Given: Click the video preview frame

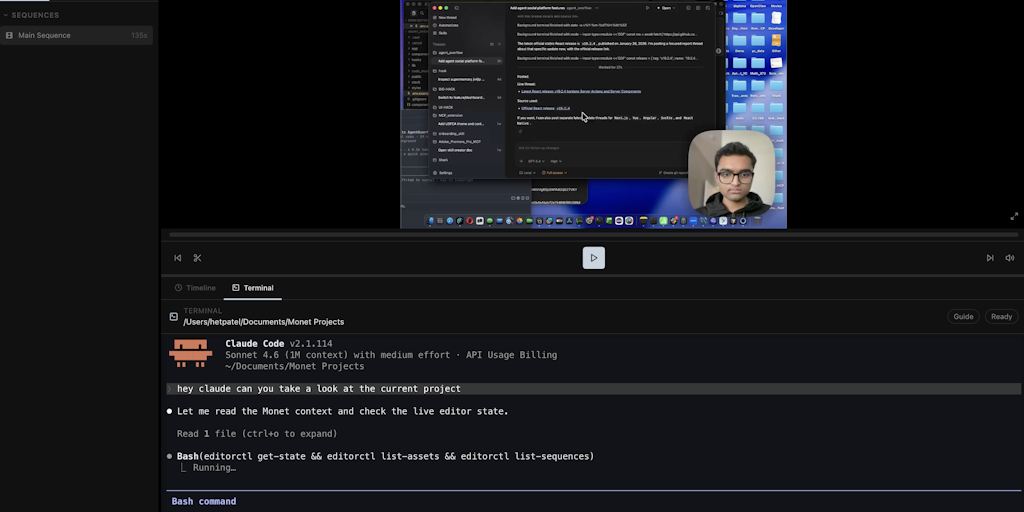Looking at the screenshot, I should tap(593, 114).
